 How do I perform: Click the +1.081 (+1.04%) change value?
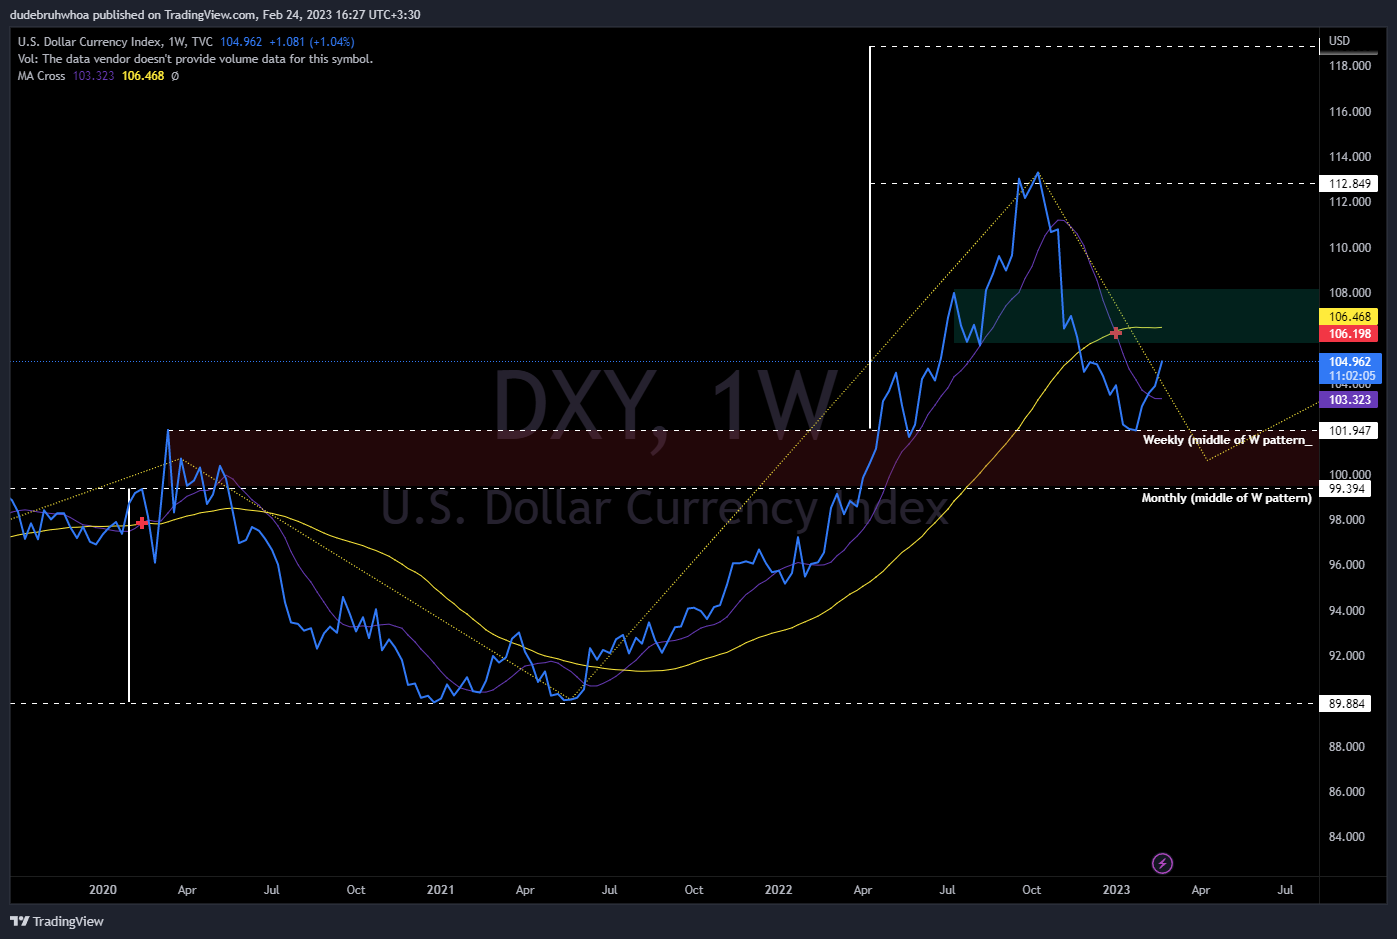click(312, 42)
